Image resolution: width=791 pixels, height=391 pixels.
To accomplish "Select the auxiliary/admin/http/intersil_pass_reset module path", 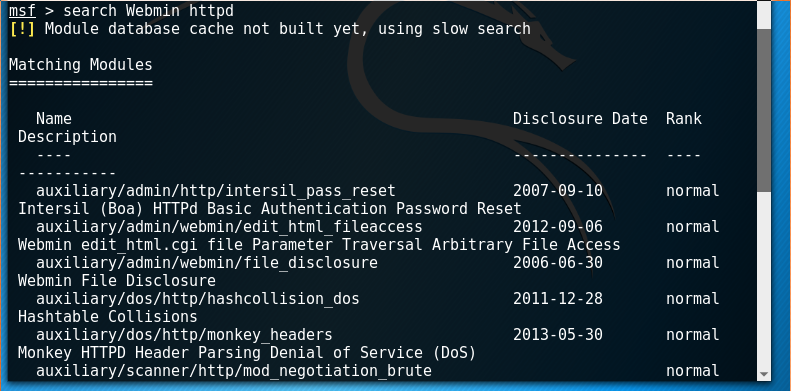I will pos(215,191).
